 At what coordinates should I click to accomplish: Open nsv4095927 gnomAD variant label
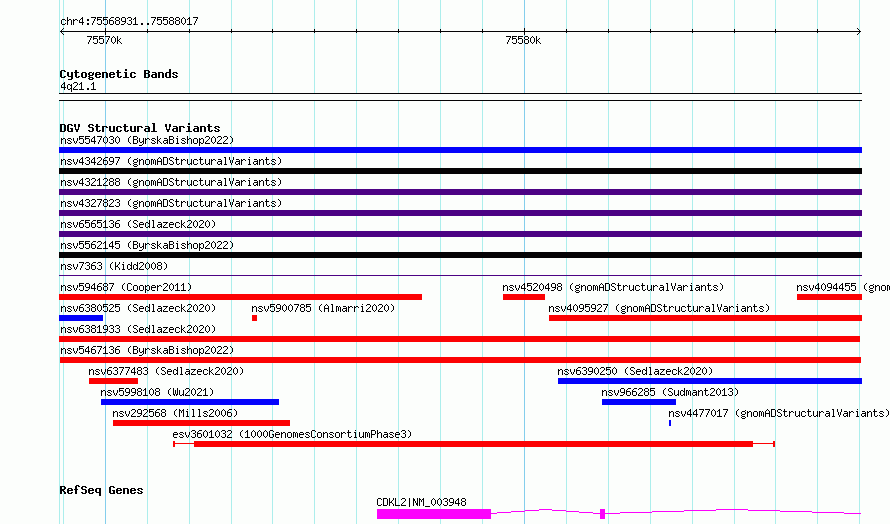coord(659,308)
